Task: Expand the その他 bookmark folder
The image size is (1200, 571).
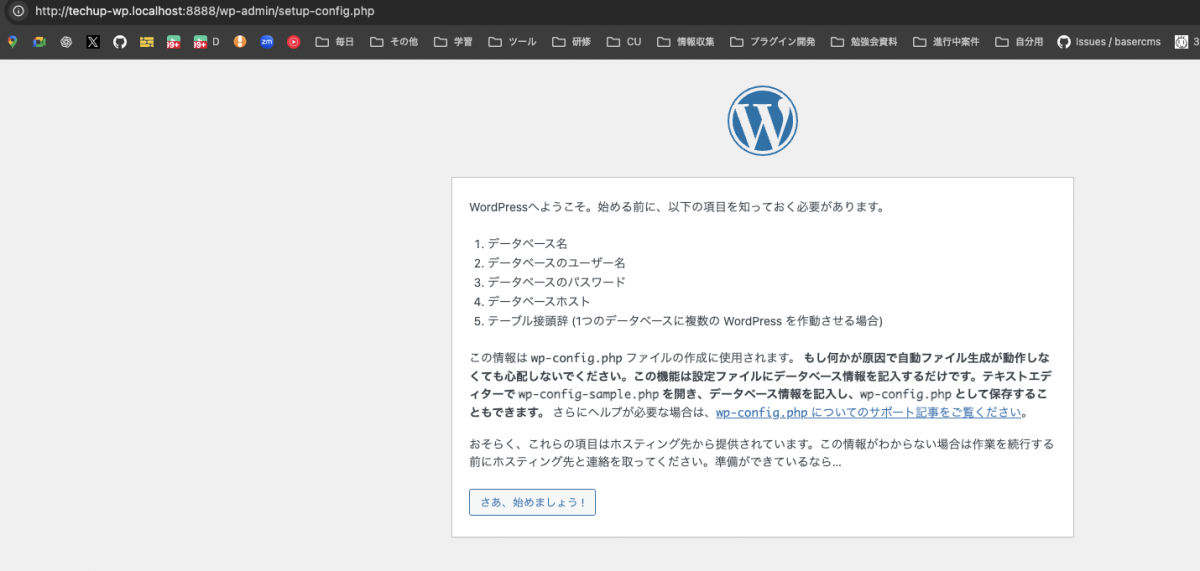Action: pos(394,42)
